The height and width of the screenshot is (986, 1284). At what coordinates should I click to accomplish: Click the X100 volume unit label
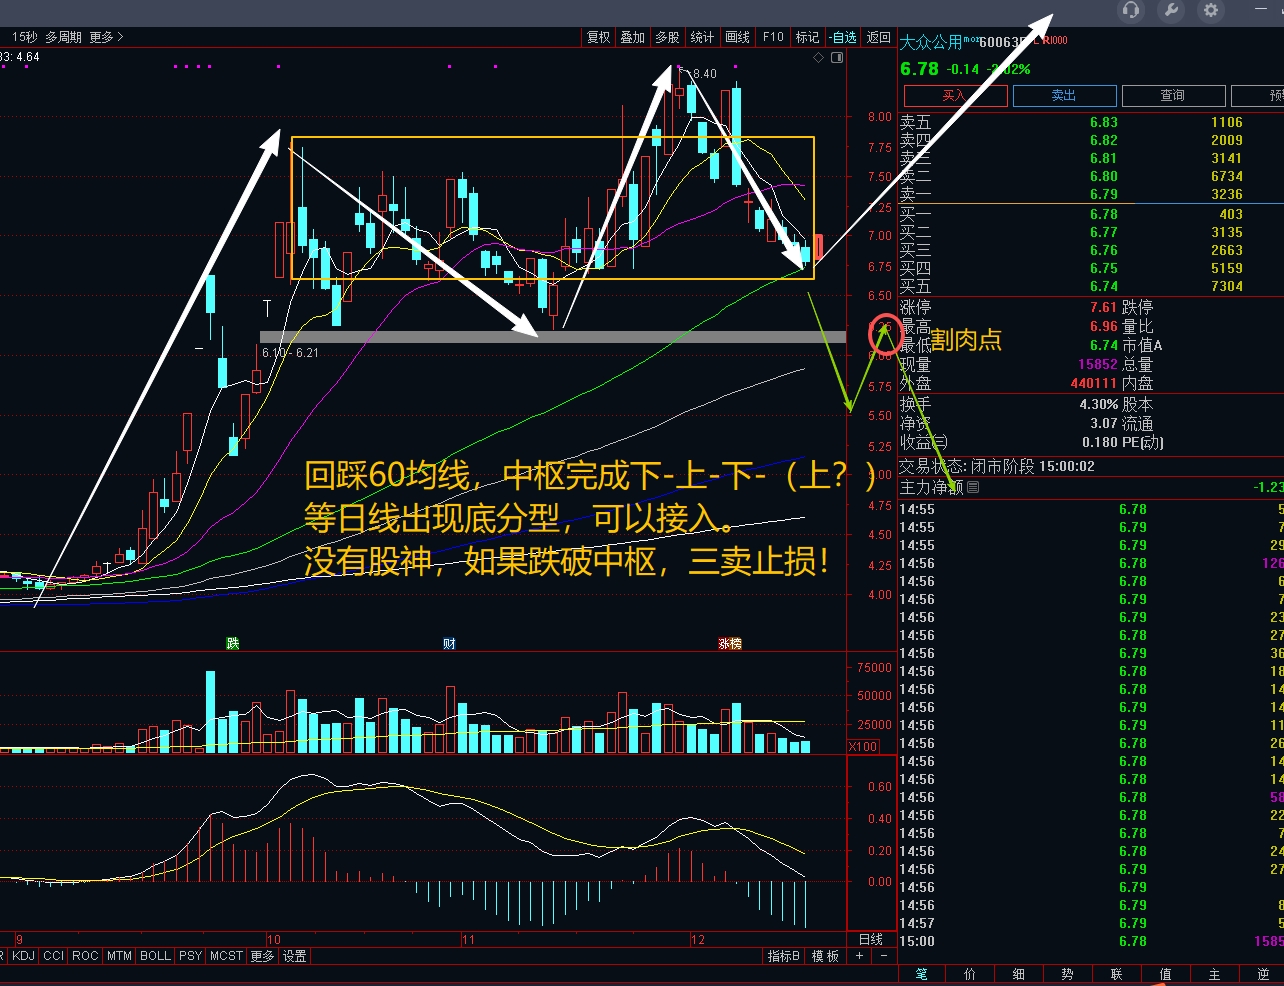point(863,747)
